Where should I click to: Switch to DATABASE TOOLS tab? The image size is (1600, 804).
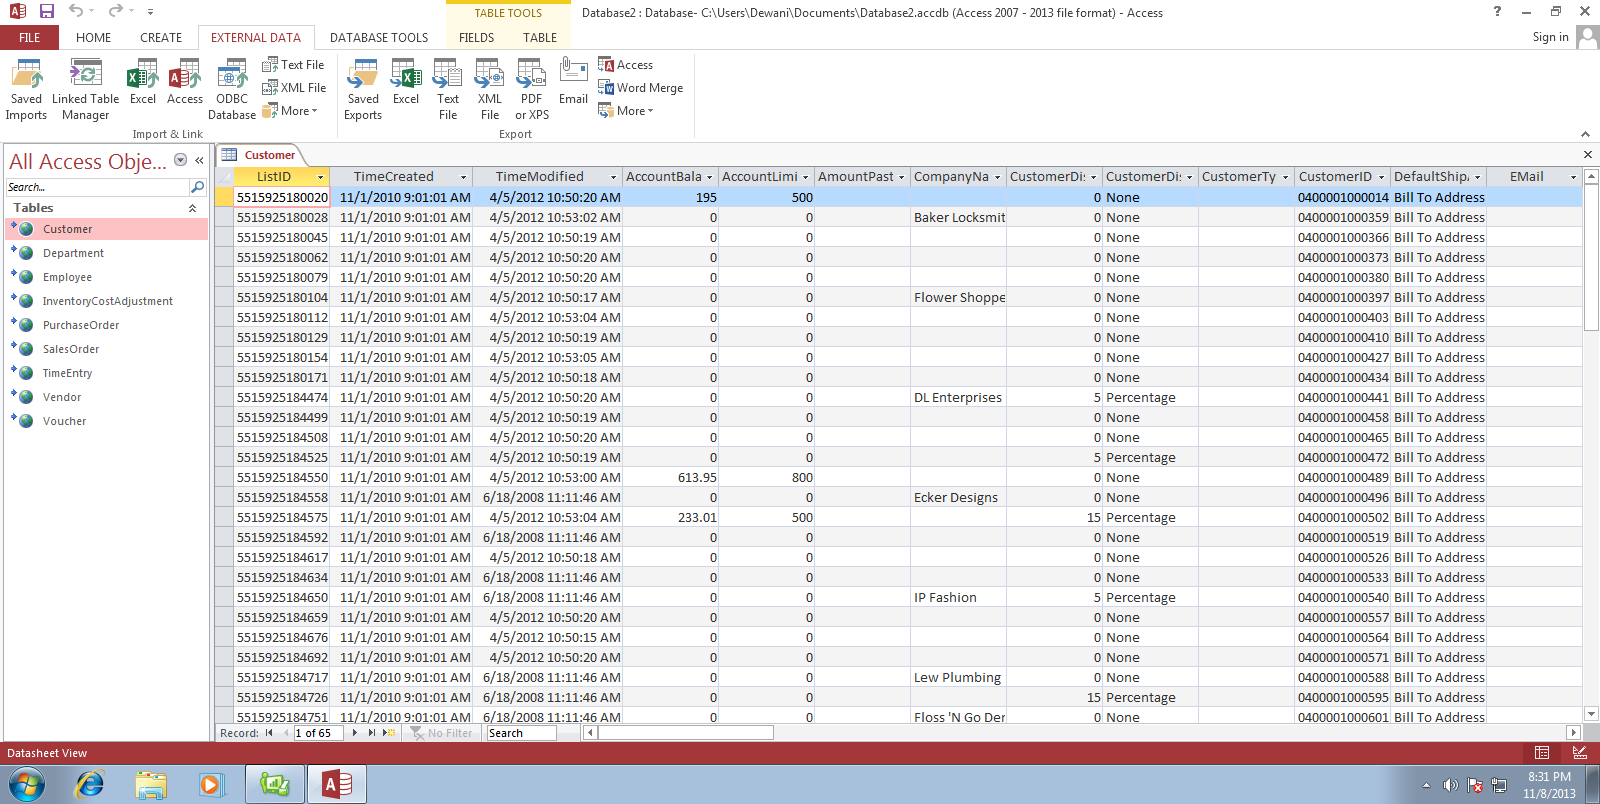(379, 38)
